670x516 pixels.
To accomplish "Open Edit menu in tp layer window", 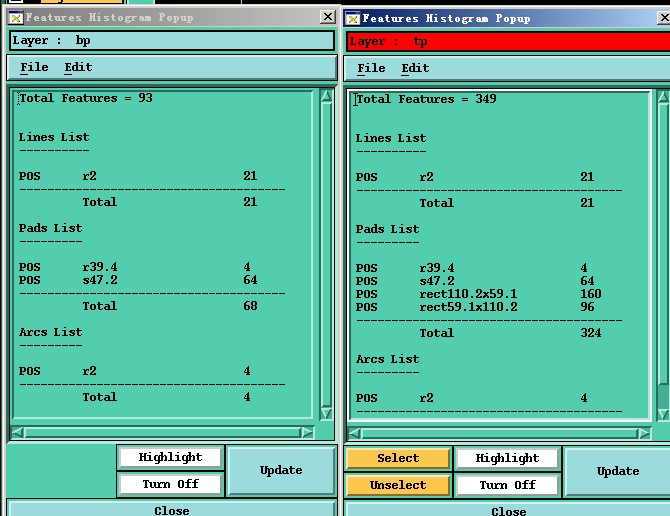I will (415, 68).
